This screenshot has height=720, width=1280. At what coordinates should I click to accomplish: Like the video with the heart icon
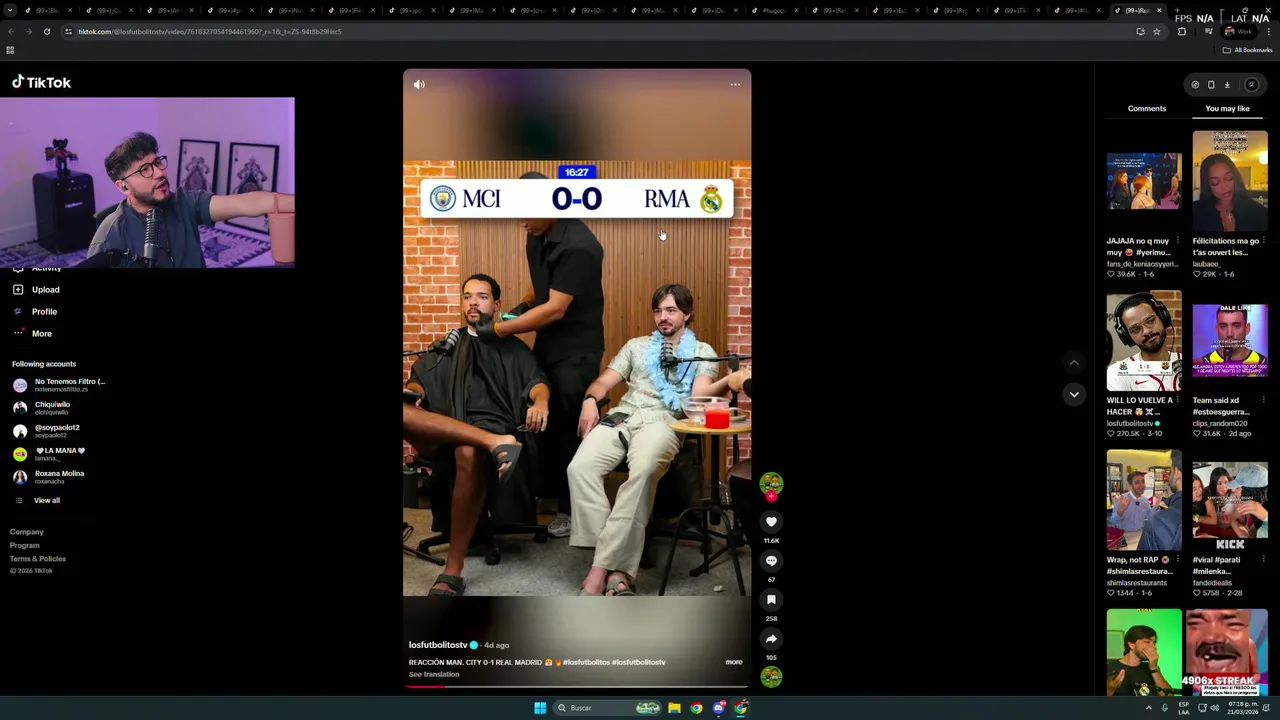pyautogui.click(x=771, y=521)
